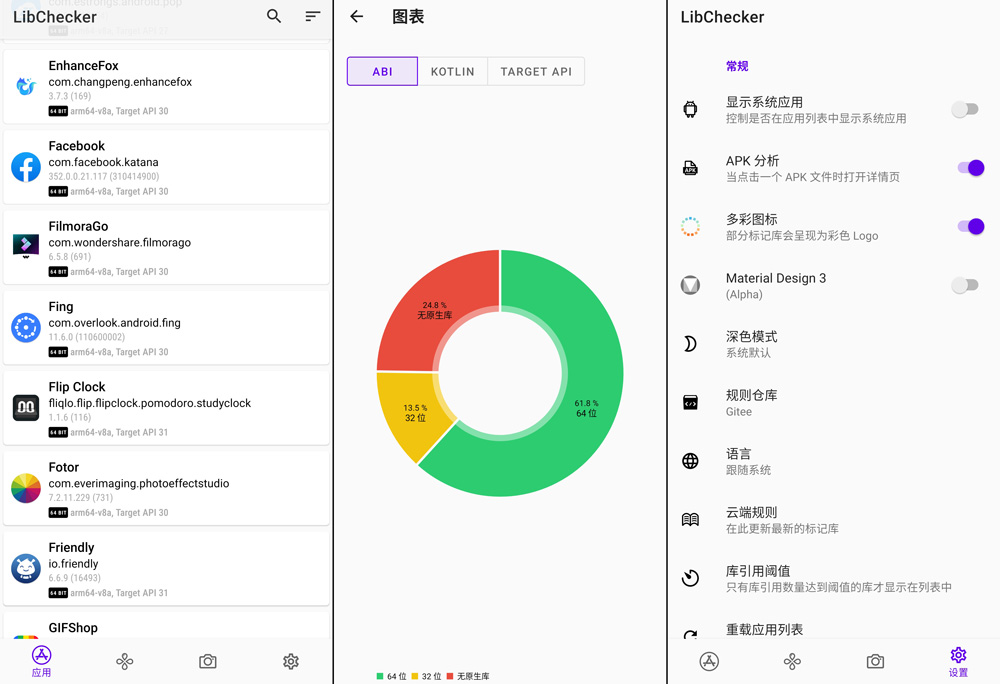The height and width of the screenshot is (684, 1000).
Task: Open Apps icon in settings screen bottom bar
Action: 709,661
